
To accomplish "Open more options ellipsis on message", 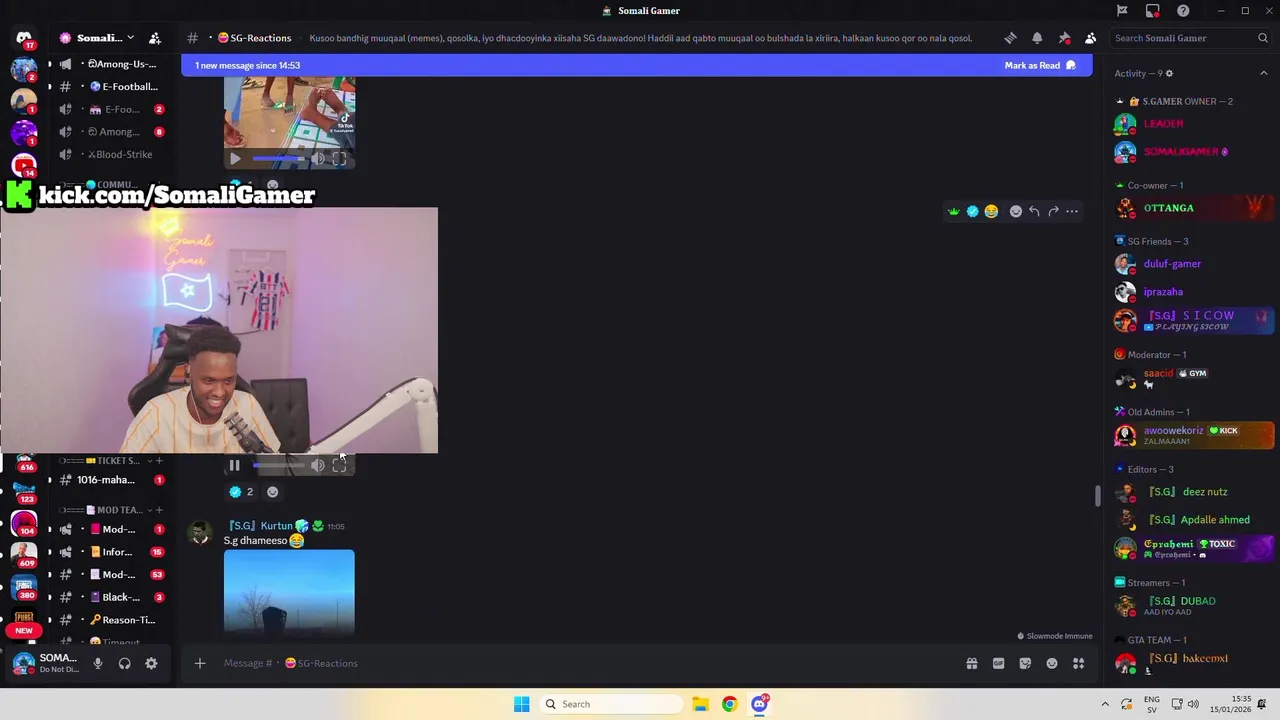I will [1072, 211].
